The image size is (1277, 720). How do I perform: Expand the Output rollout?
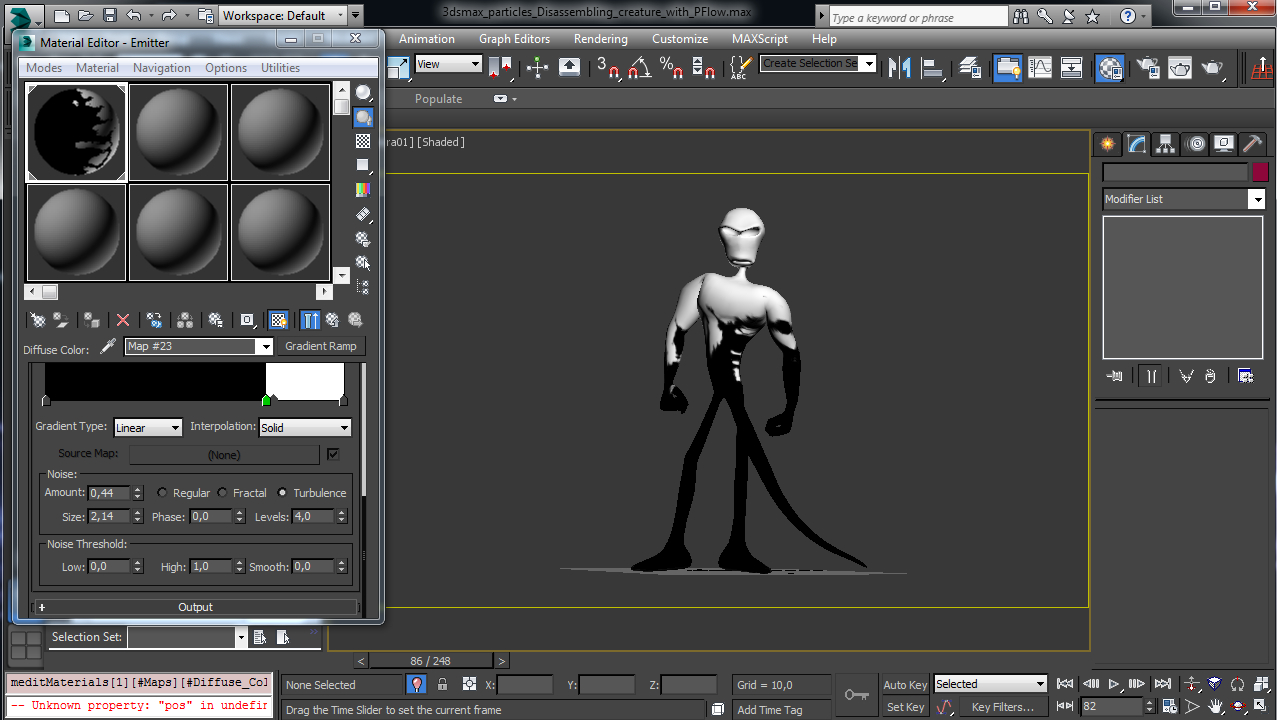tap(195, 607)
